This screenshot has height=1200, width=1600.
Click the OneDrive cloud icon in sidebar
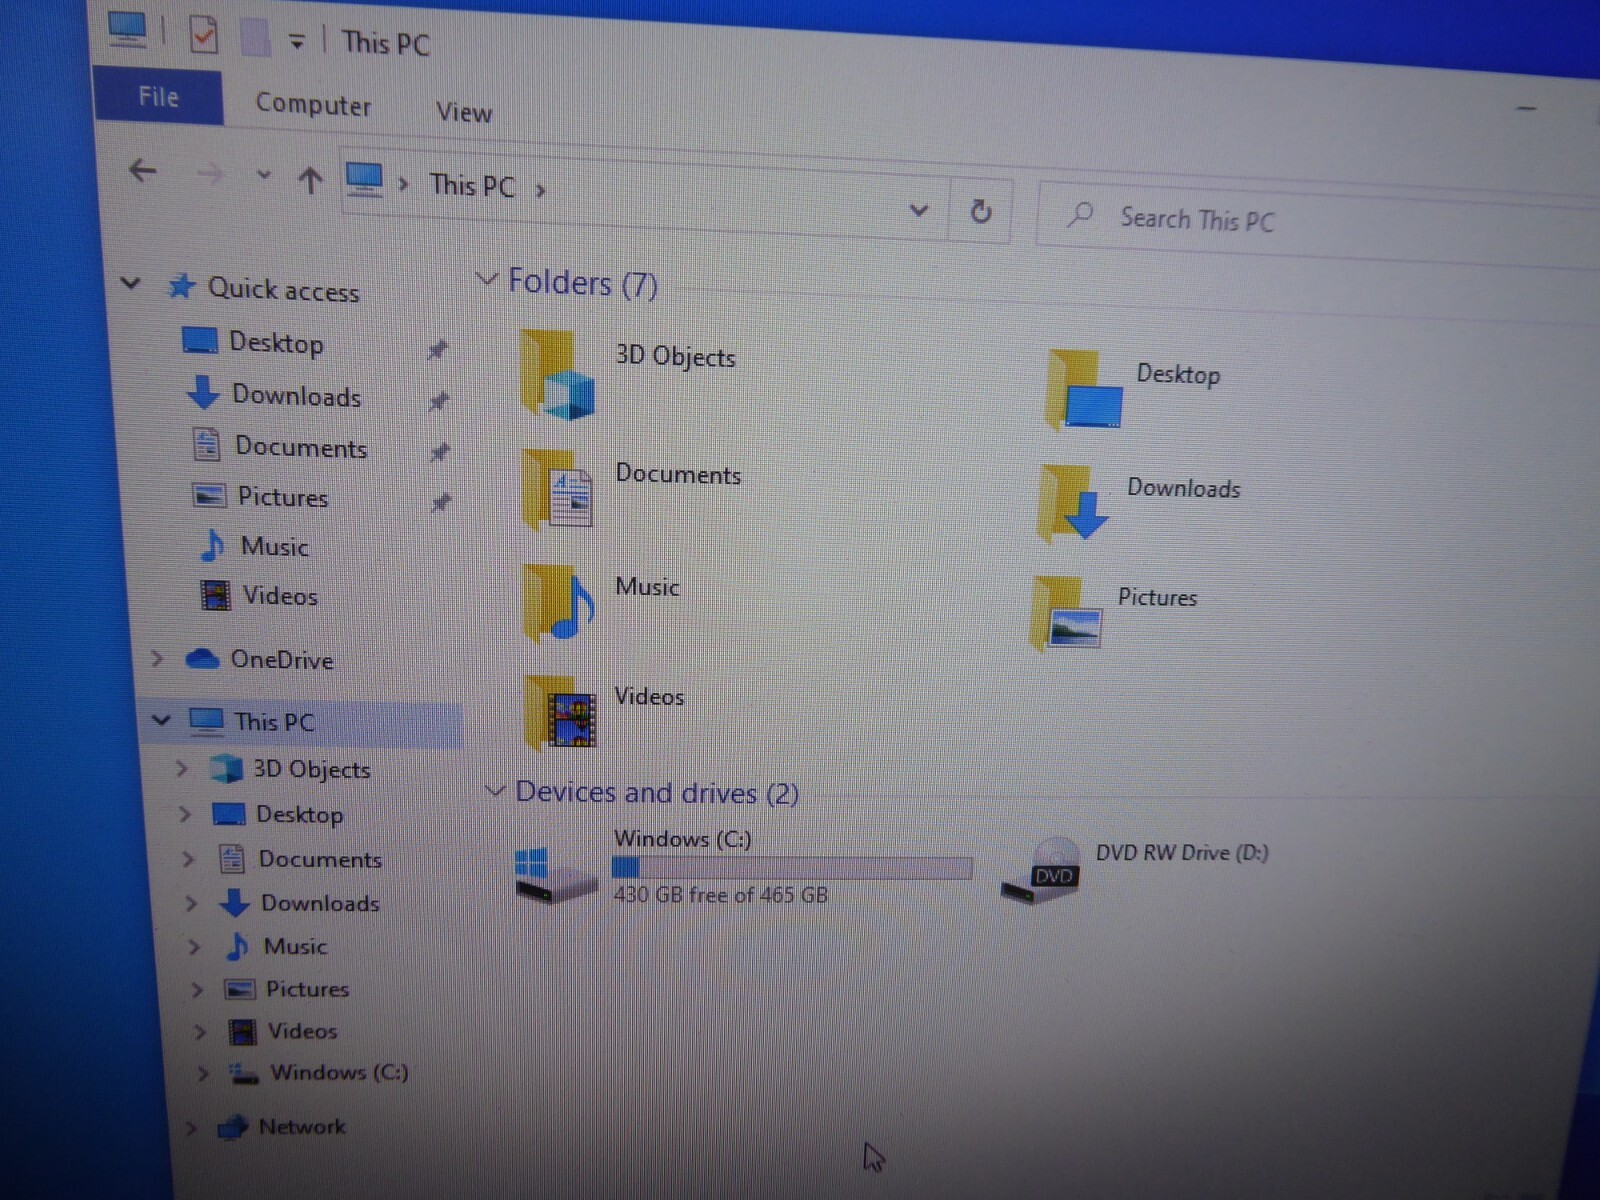click(202, 658)
